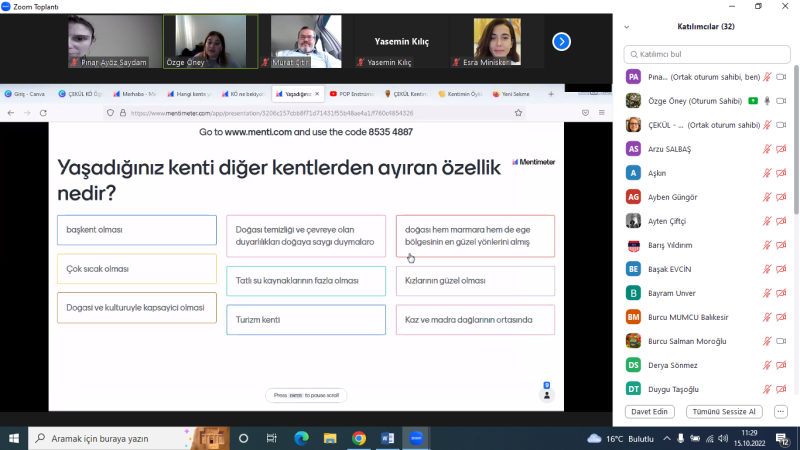Bookmark page with the star icon
This screenshot has height=450, width=800.
518,113
